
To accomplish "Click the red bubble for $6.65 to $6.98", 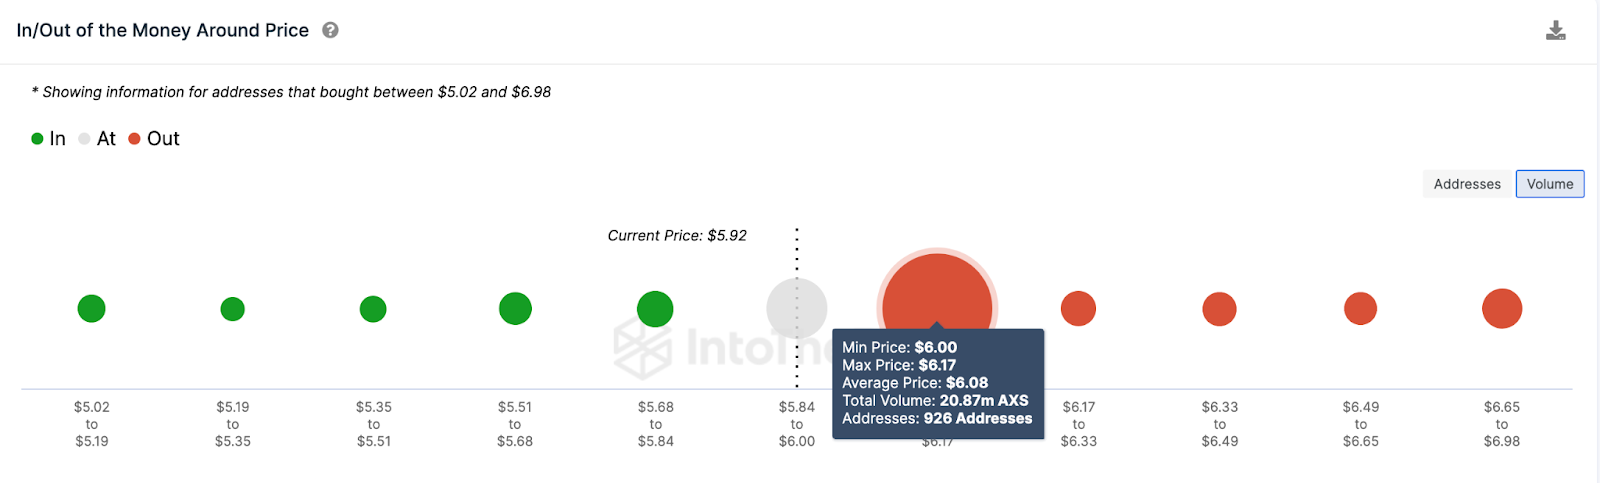I will click(x=1502, y=309).
